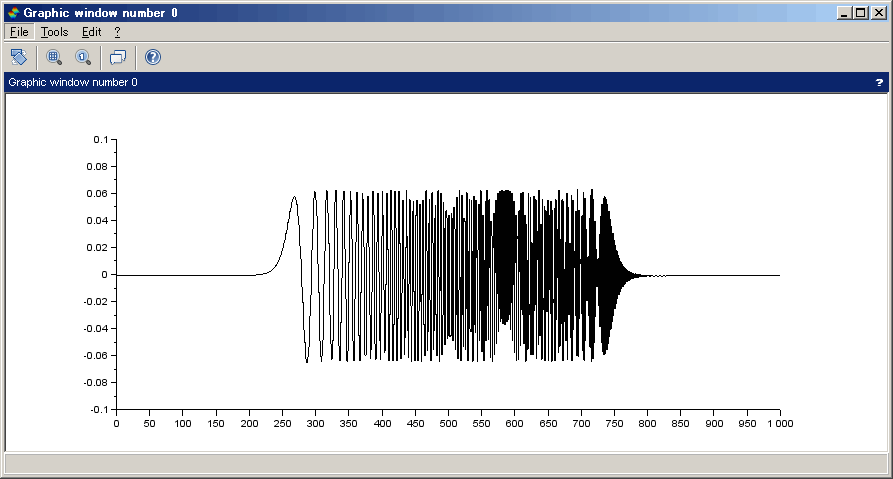Click x-axis label 300
893x479 pixels.
(x=316, y=424)
